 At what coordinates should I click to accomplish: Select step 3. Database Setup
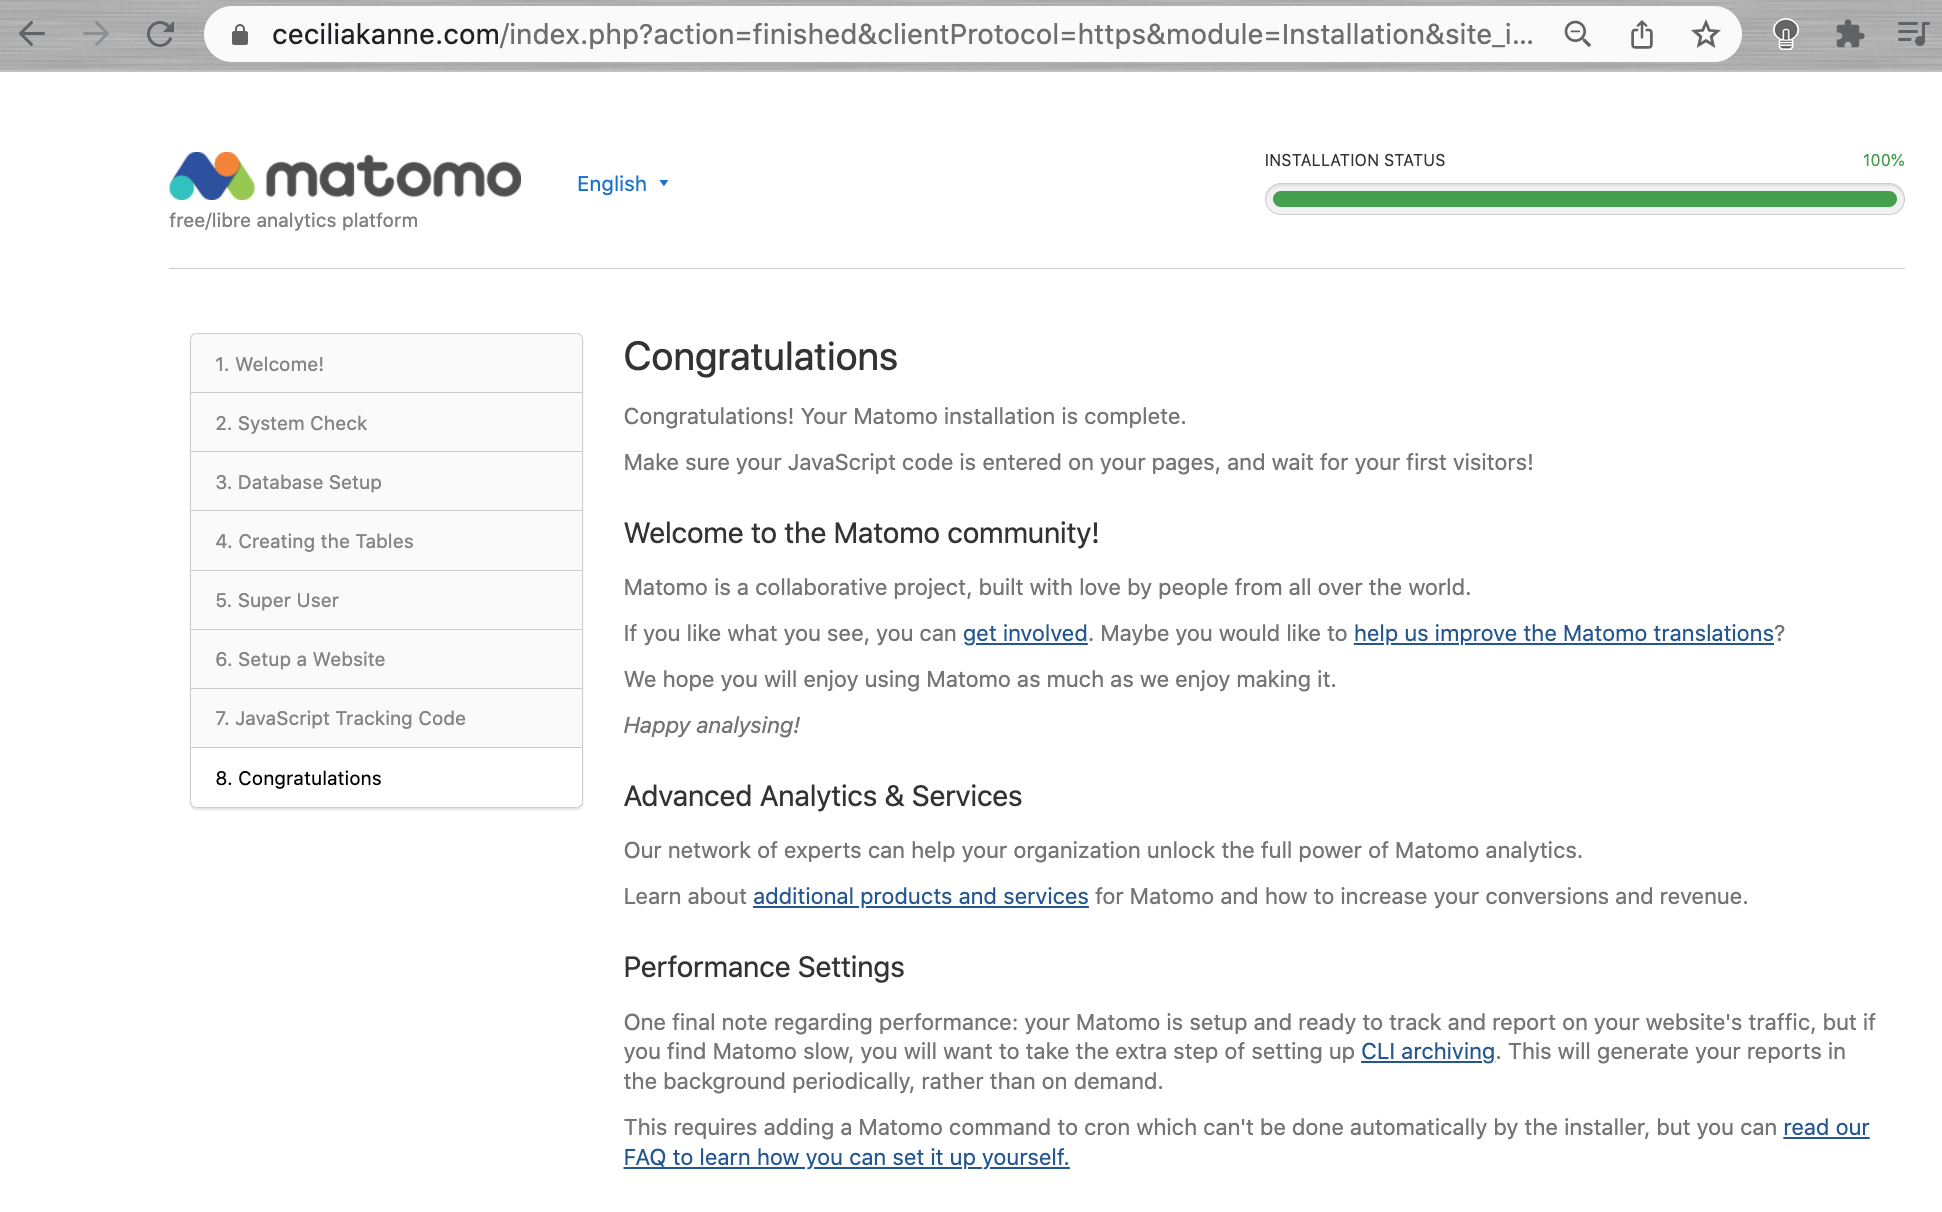pos(386,482)
